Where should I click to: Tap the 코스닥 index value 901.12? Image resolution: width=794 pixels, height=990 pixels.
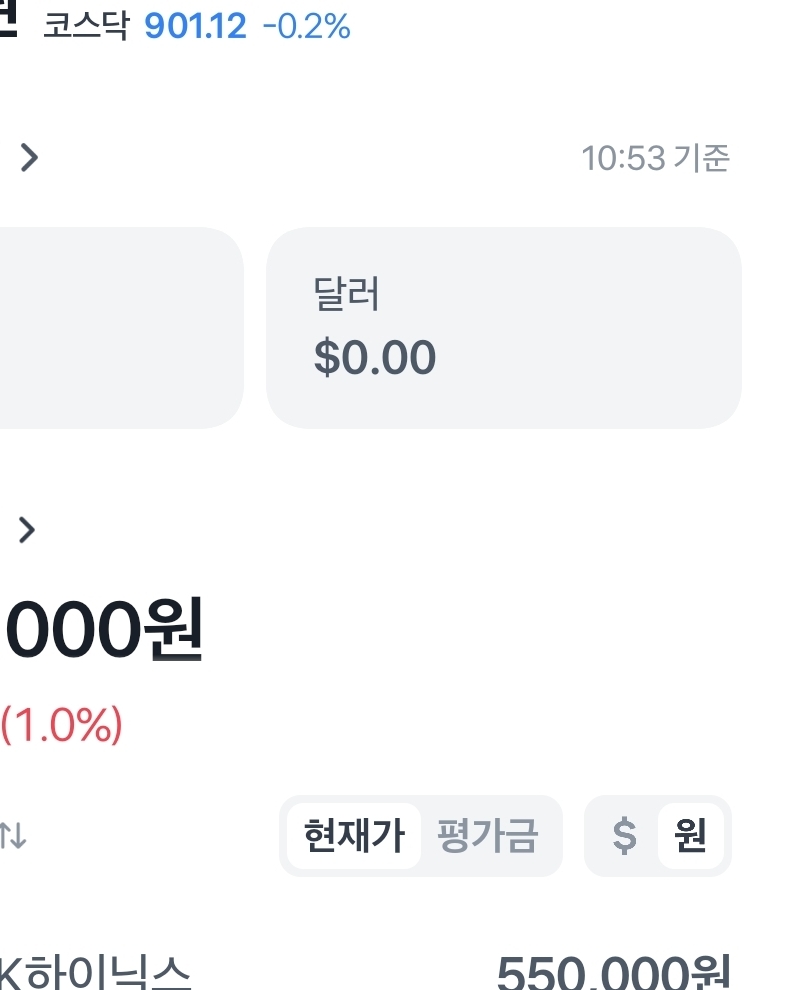(x=195, y=26)
